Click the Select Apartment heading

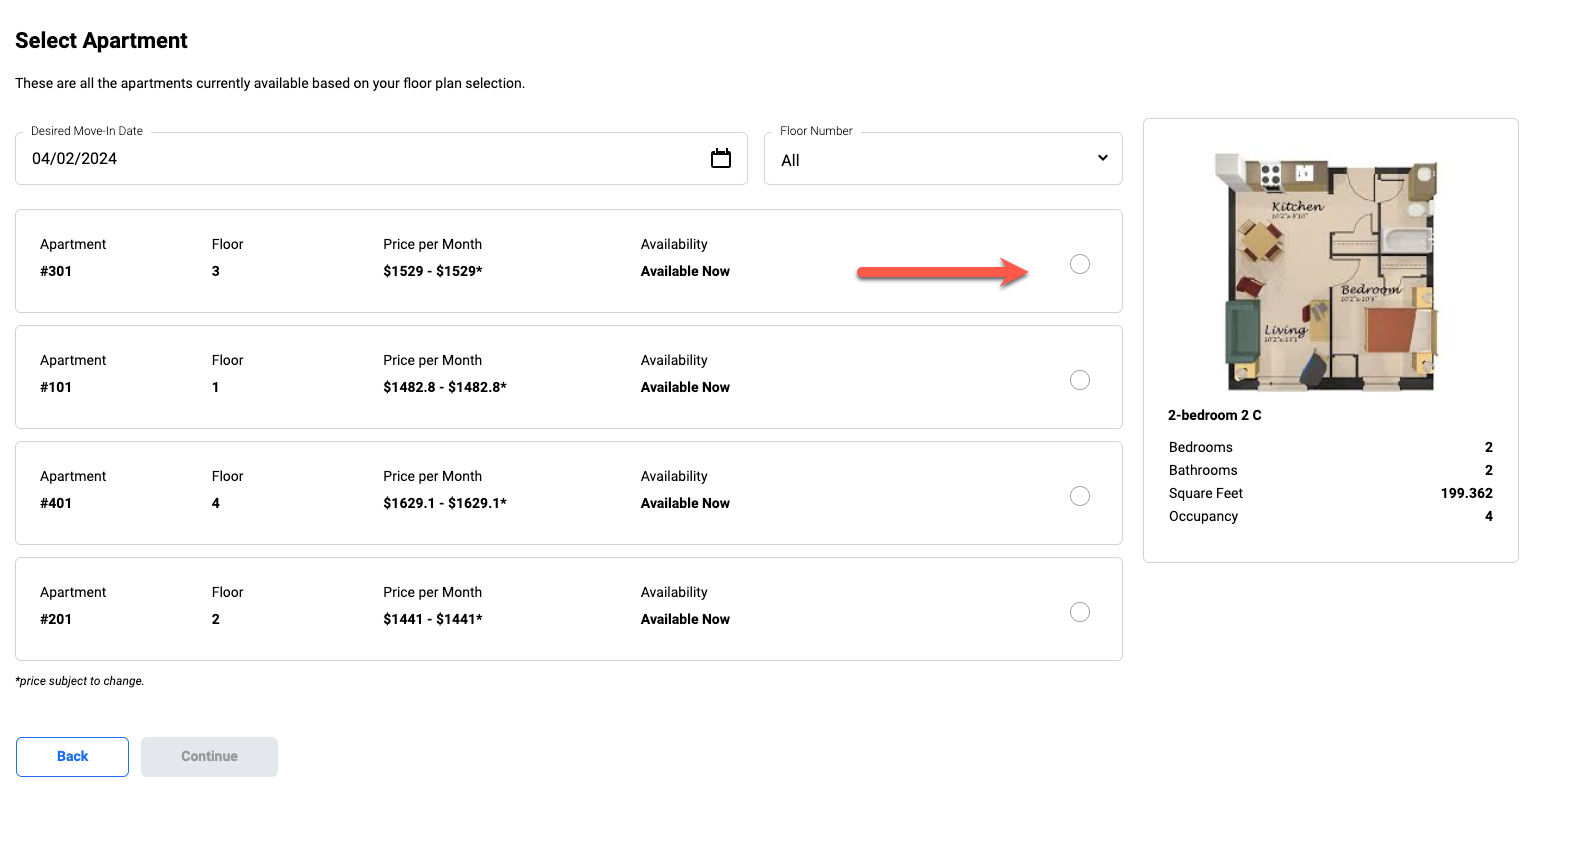(x=101, y=41)
